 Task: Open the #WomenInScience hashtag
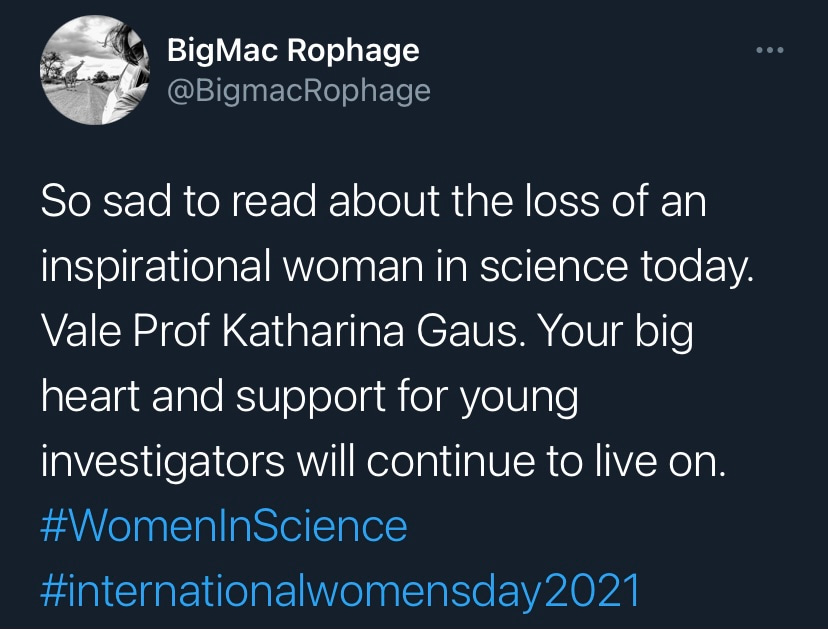pos(224,526)
